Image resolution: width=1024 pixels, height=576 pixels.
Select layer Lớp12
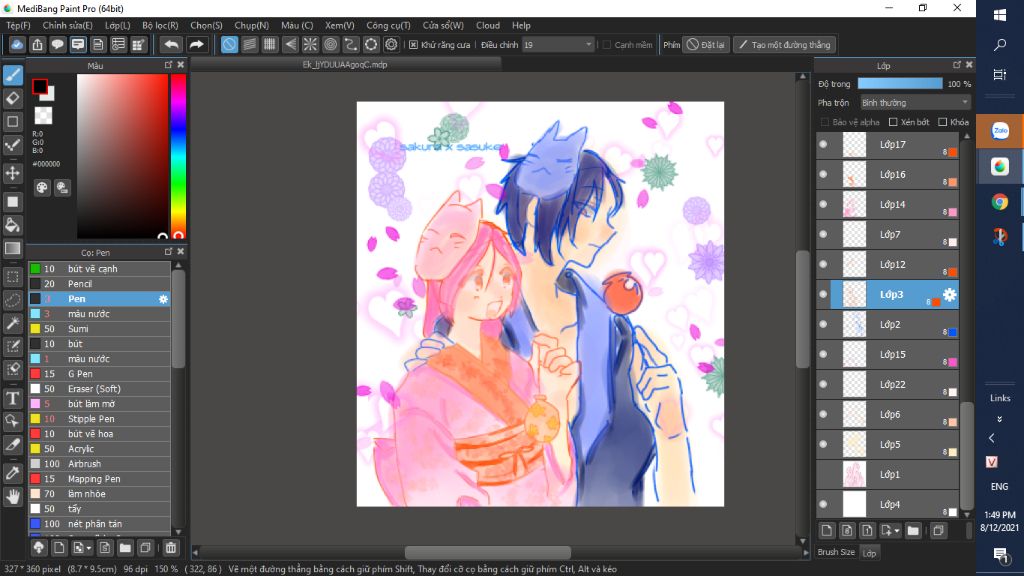(888, 264)
